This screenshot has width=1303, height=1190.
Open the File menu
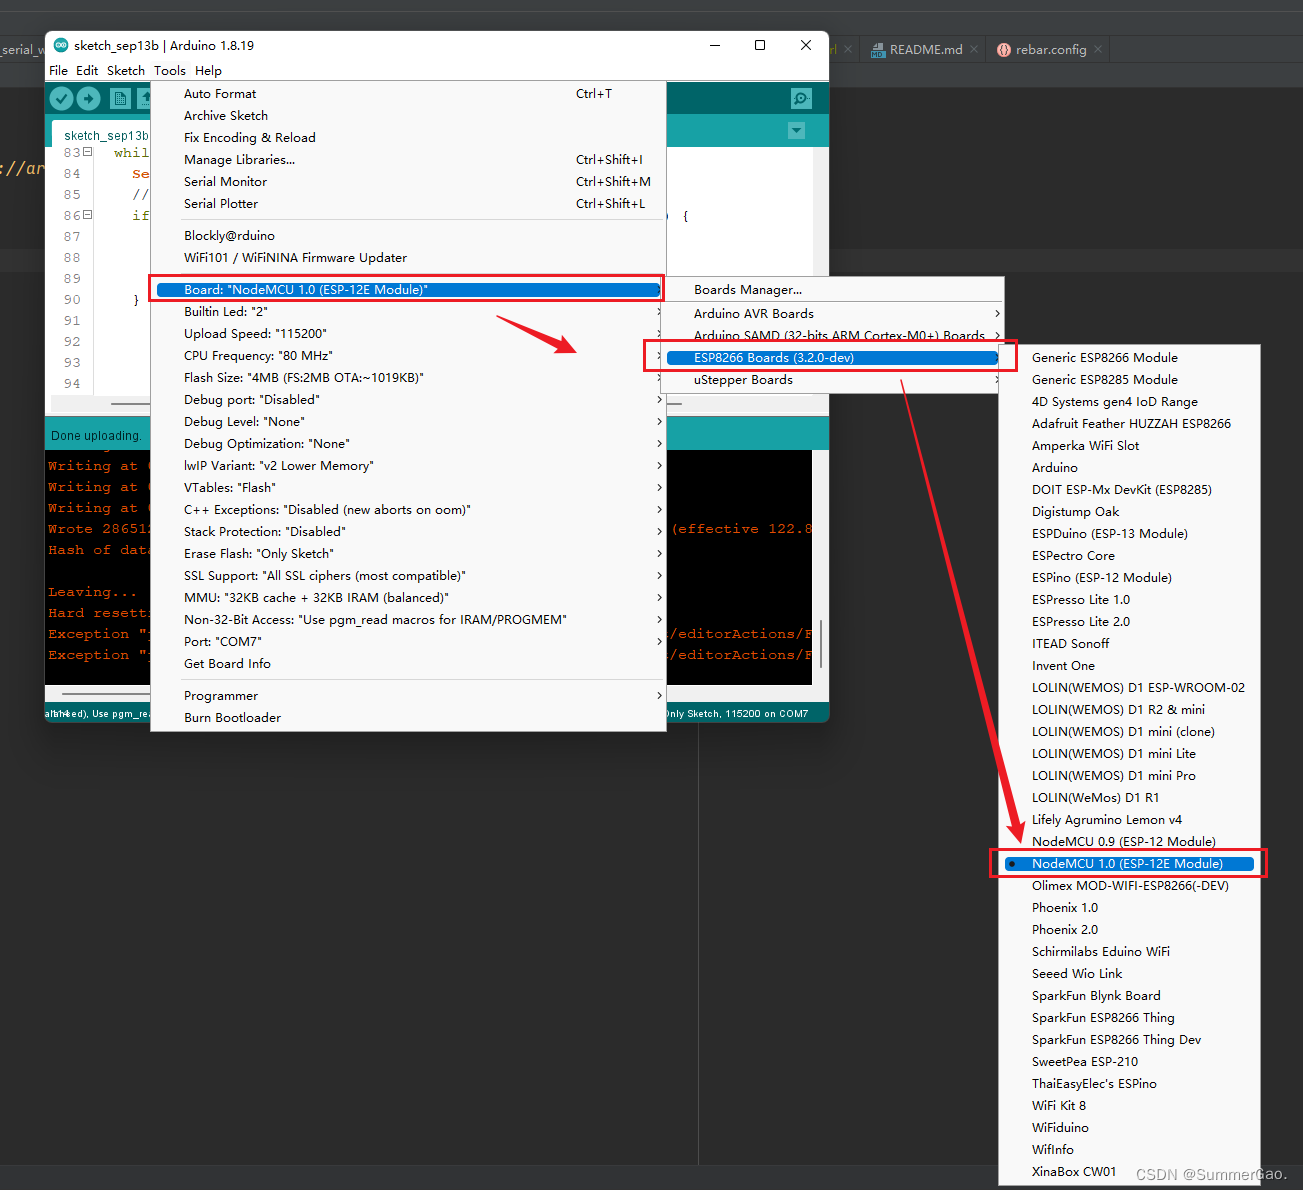(x=59, y=71)
